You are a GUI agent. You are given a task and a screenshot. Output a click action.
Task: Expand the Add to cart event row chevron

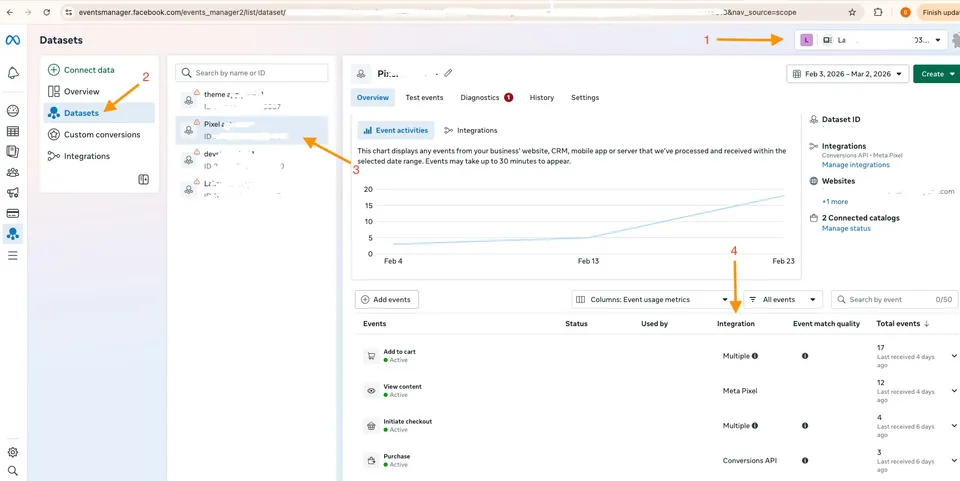pyautogui.click(x=954, y=356)
